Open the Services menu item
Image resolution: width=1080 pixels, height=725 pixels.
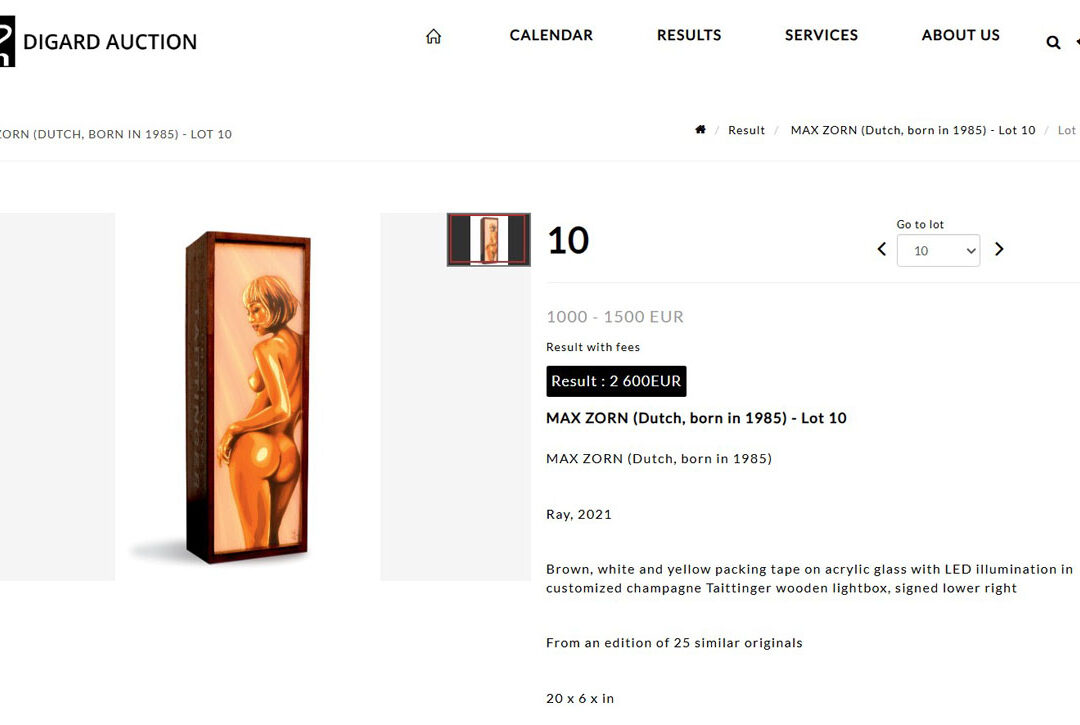821,35
